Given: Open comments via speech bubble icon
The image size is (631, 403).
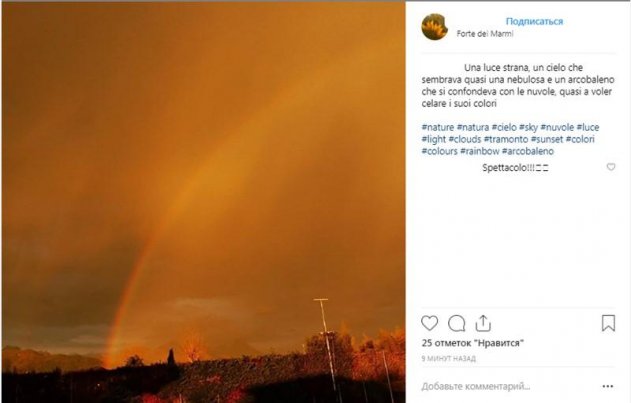Looking at the screenshot, I should tap(457, 323).
